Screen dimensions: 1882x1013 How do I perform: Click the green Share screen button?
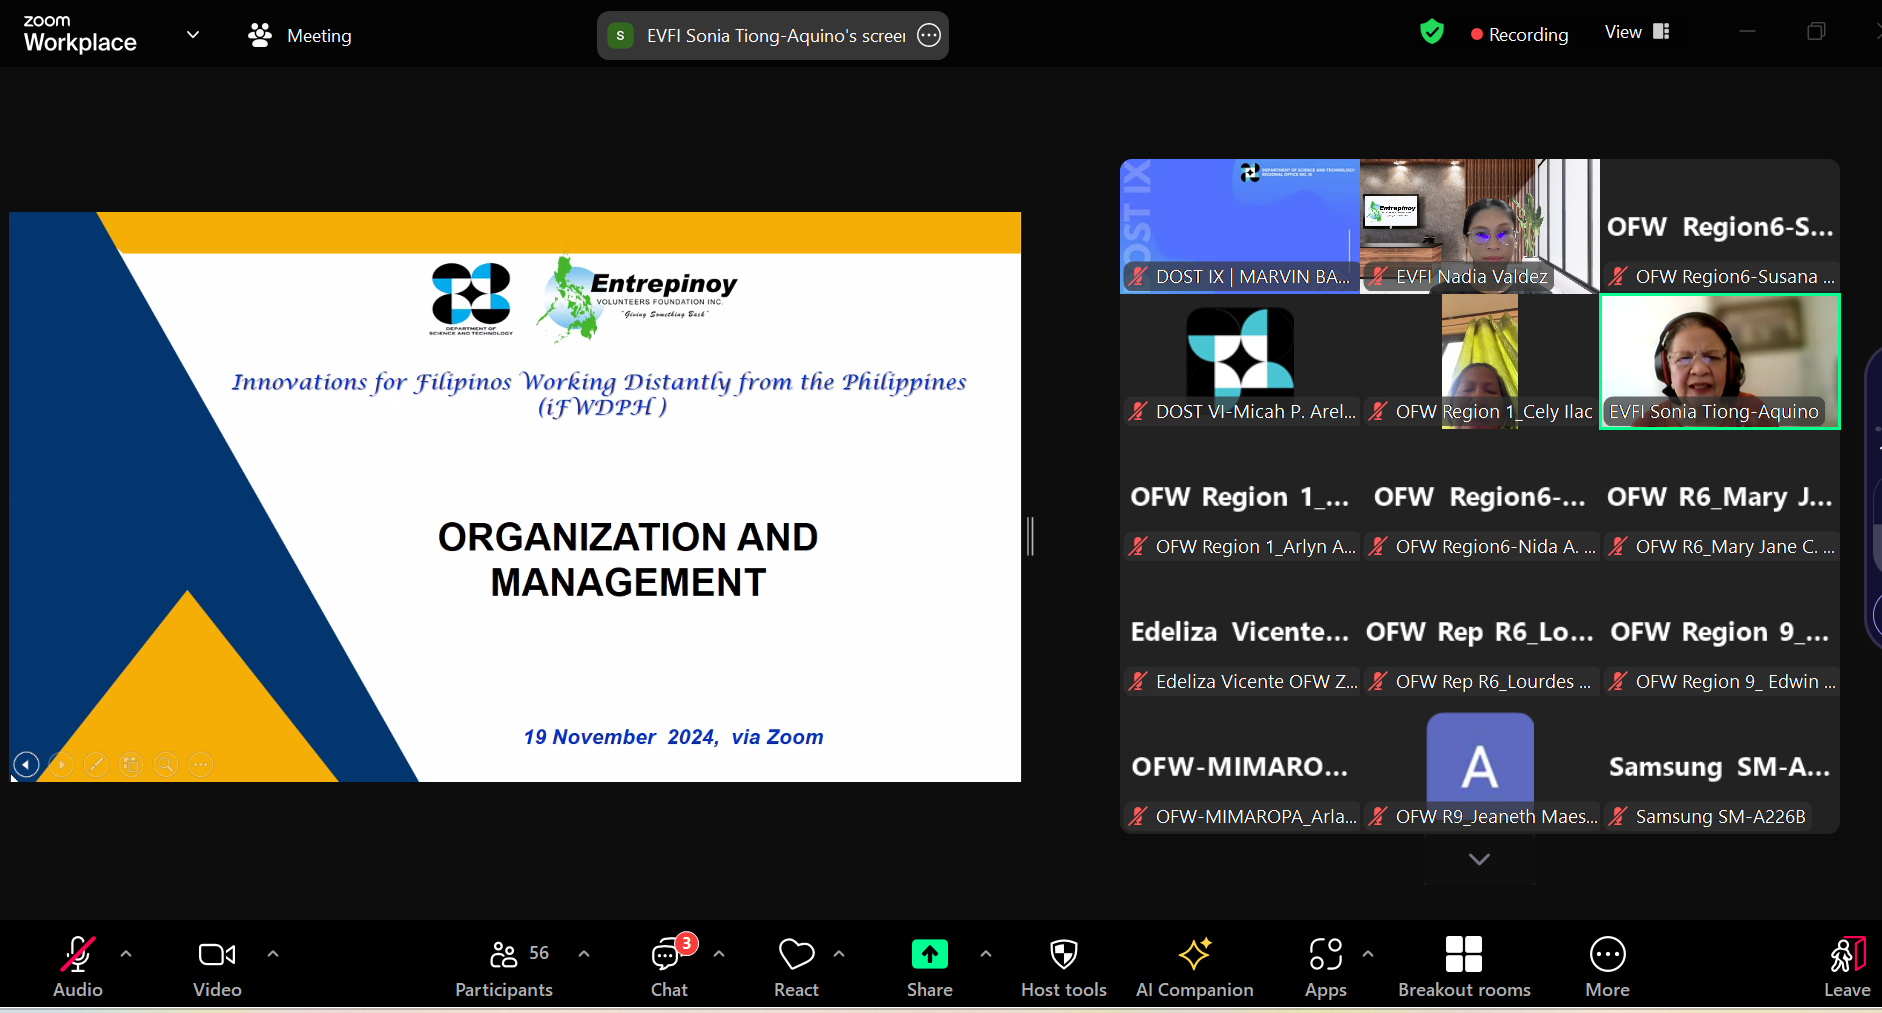(x=929, y=966)
